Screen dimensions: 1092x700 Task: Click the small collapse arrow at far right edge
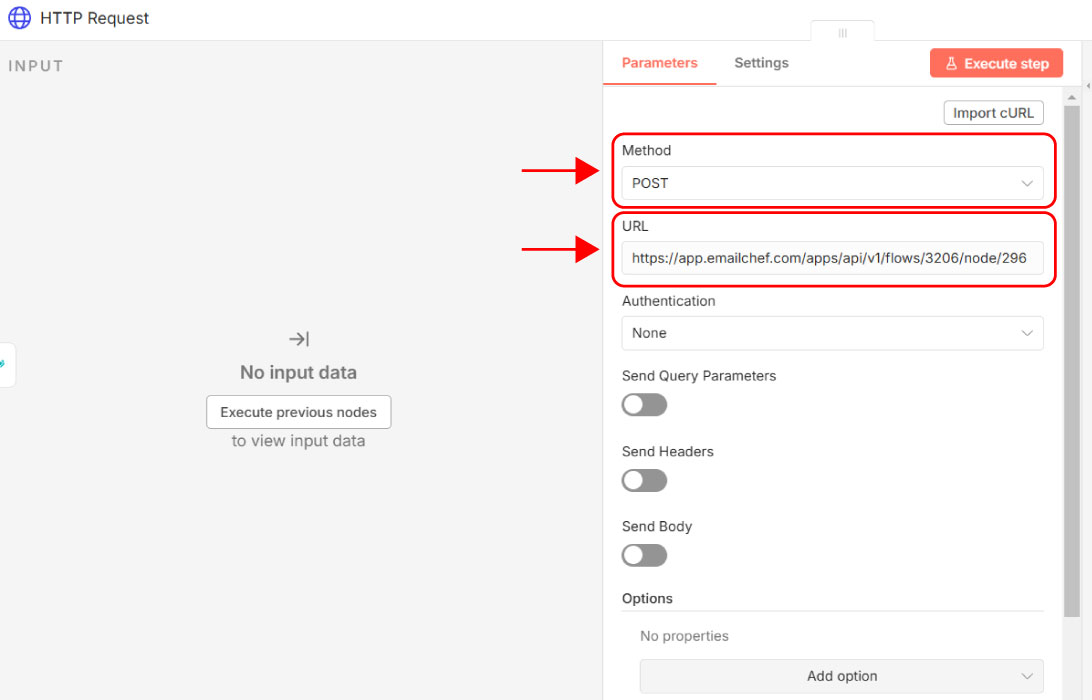pos(1087,88)
